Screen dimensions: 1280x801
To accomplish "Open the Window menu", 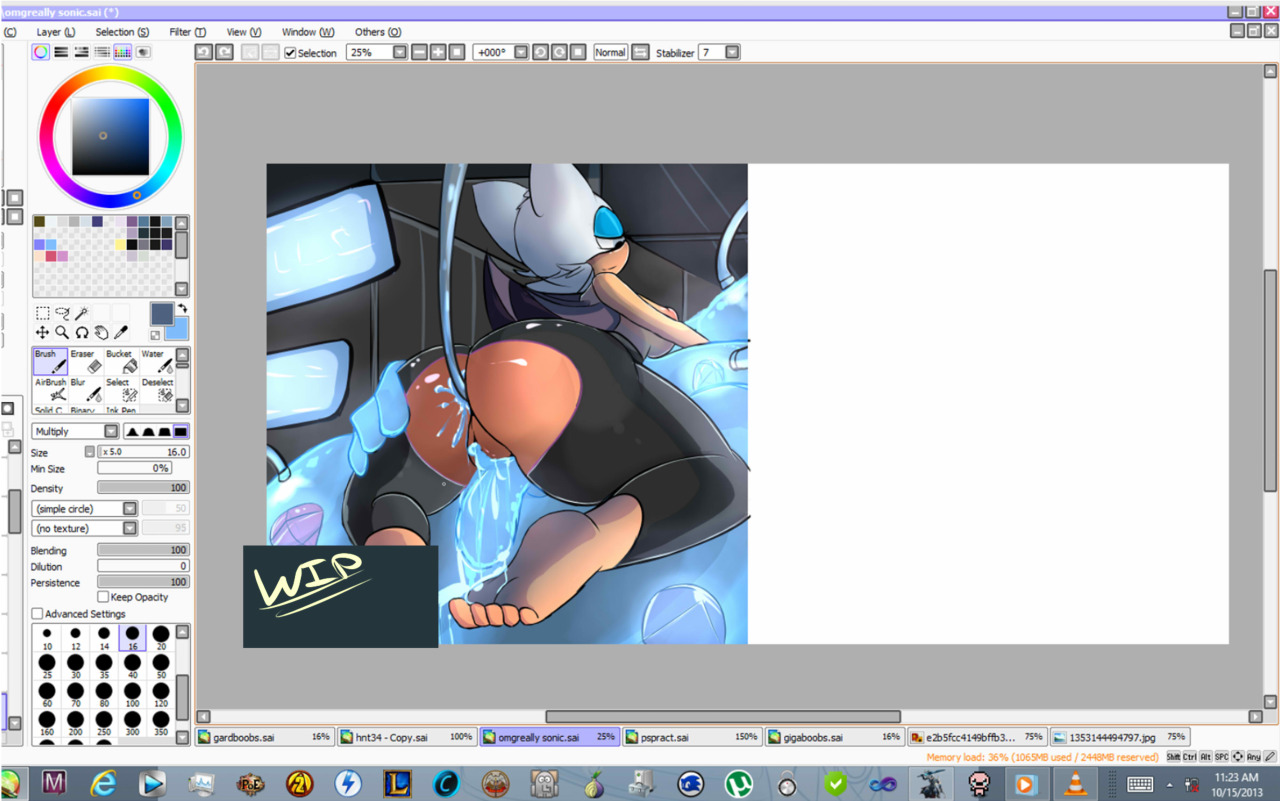I will [308, 32].
